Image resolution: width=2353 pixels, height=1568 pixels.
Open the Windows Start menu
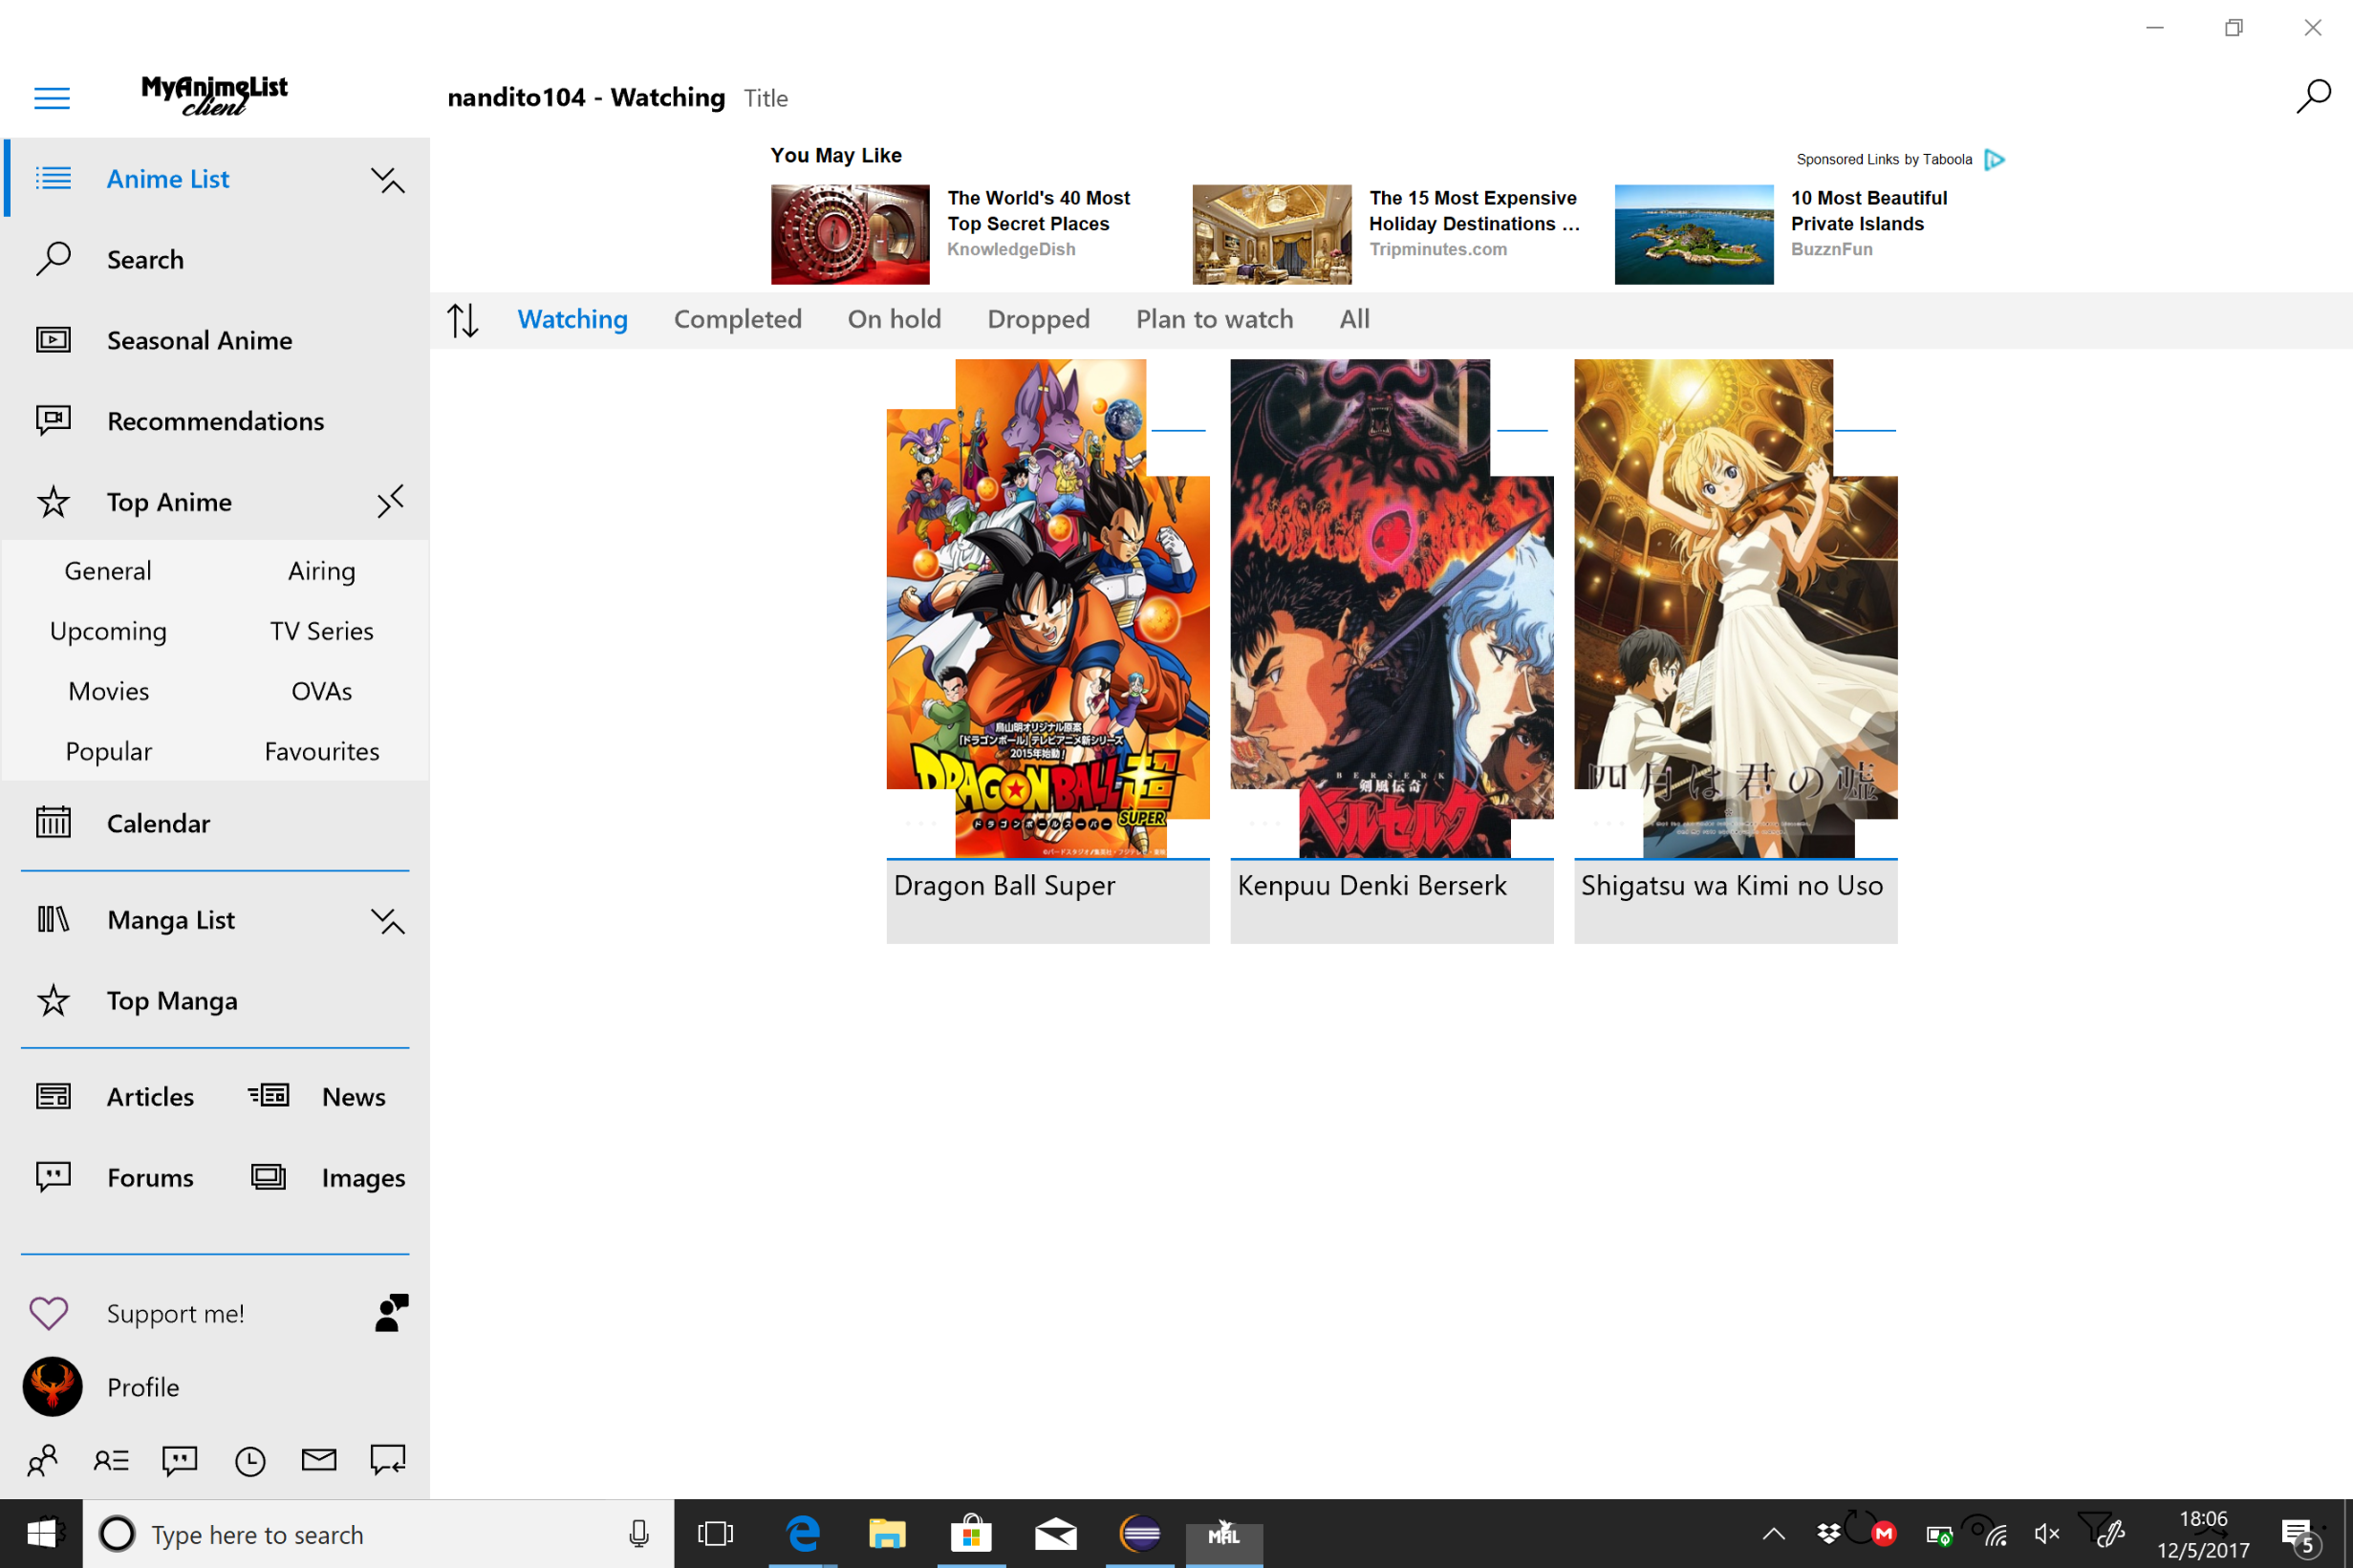pos(41,1533)
